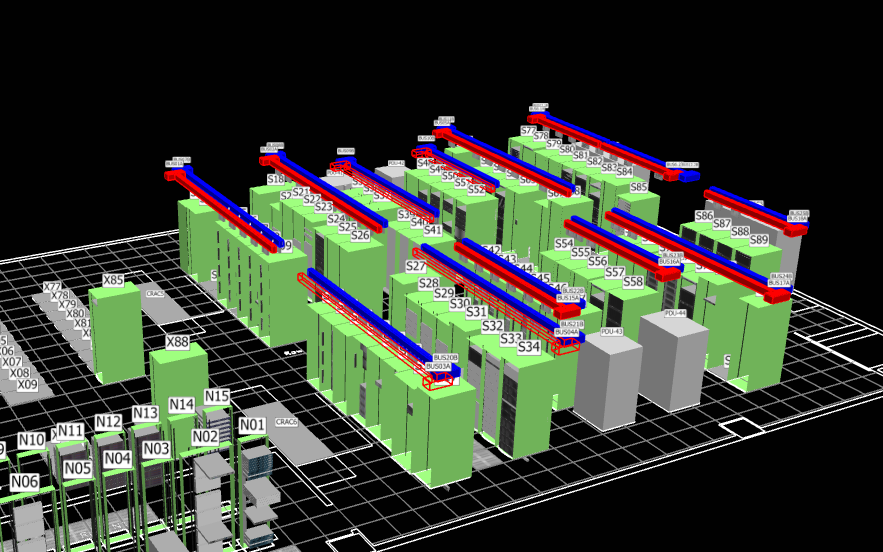Choose the S31 rack label
The height and width of the screenshot is (552, 883).
pyautogui.click(x=476, y=311)
